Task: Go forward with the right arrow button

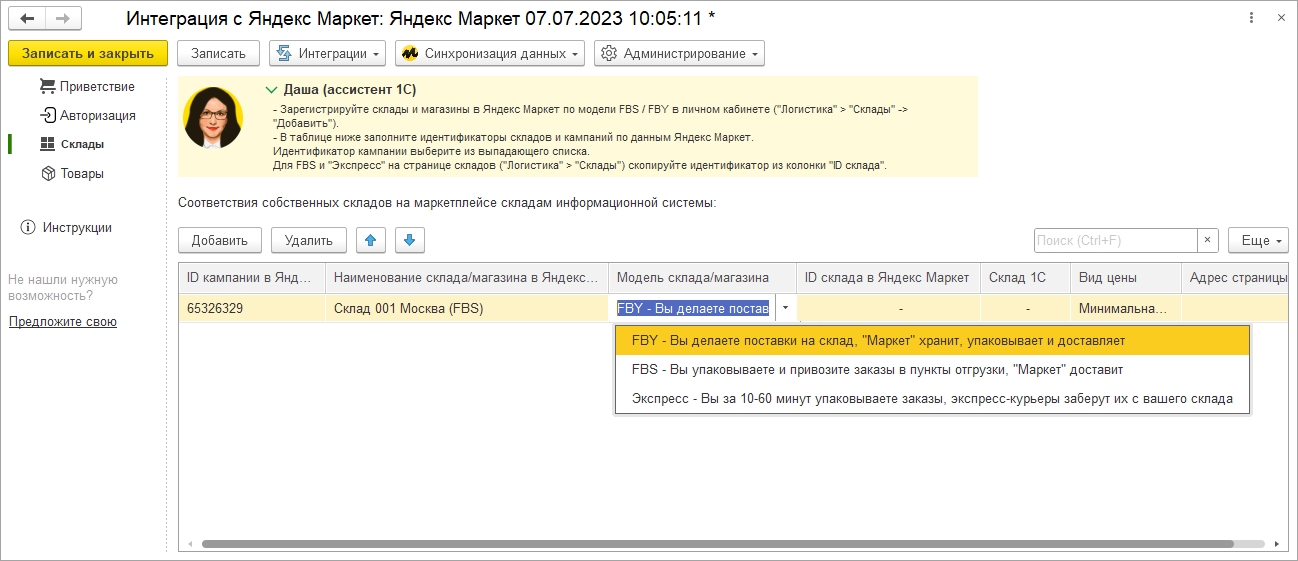Action: (x=63, y=19)
